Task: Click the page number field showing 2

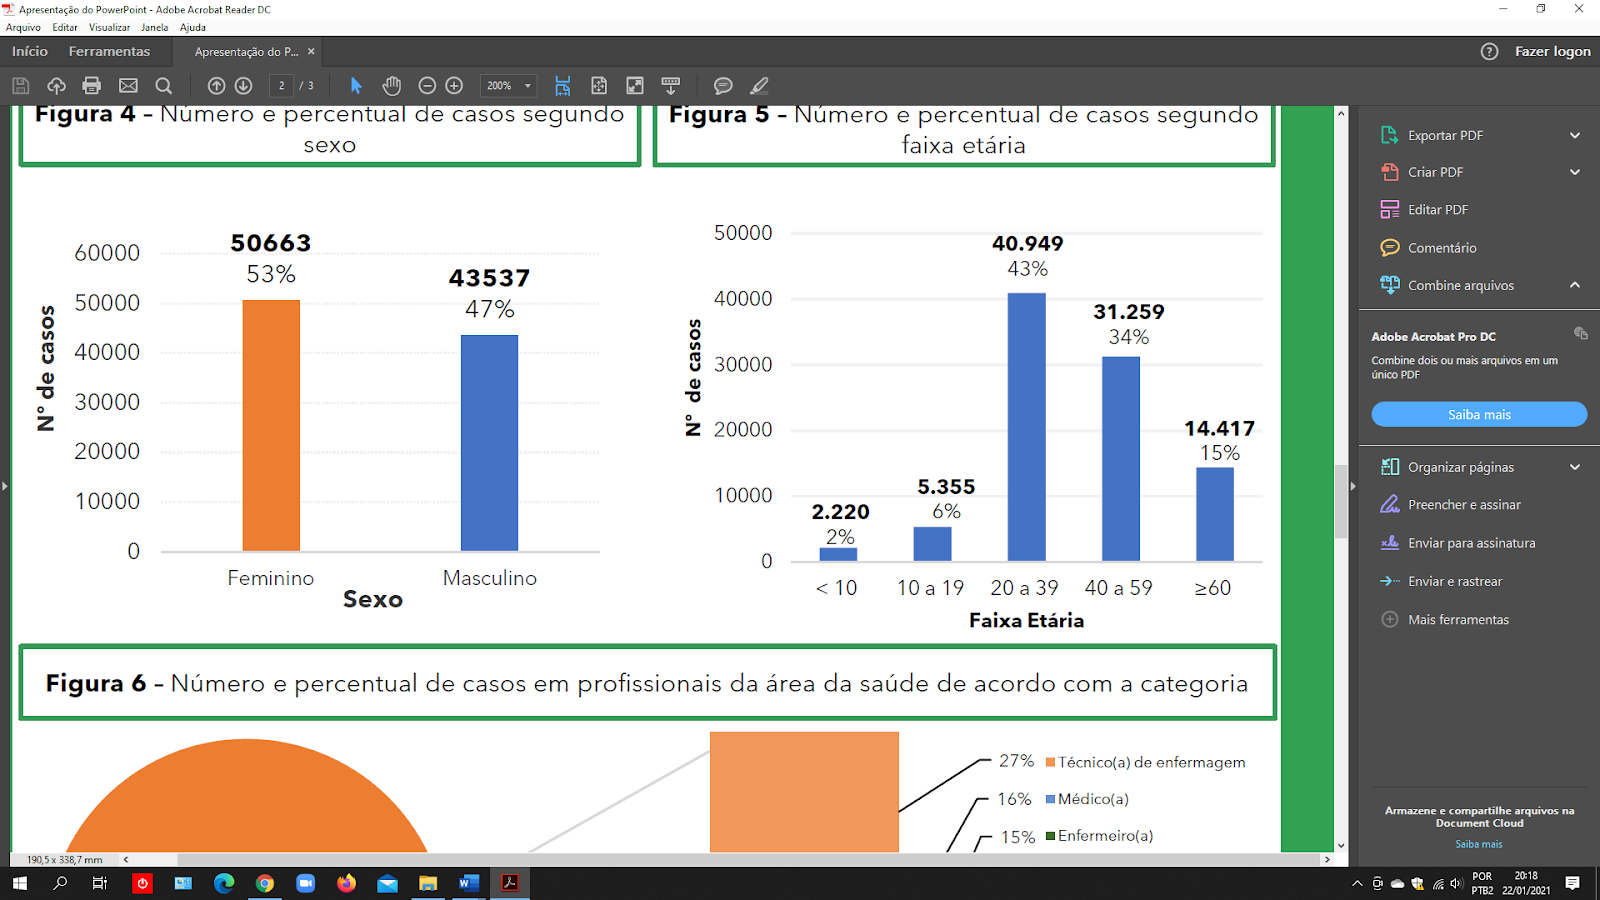Action: [282, 86]
